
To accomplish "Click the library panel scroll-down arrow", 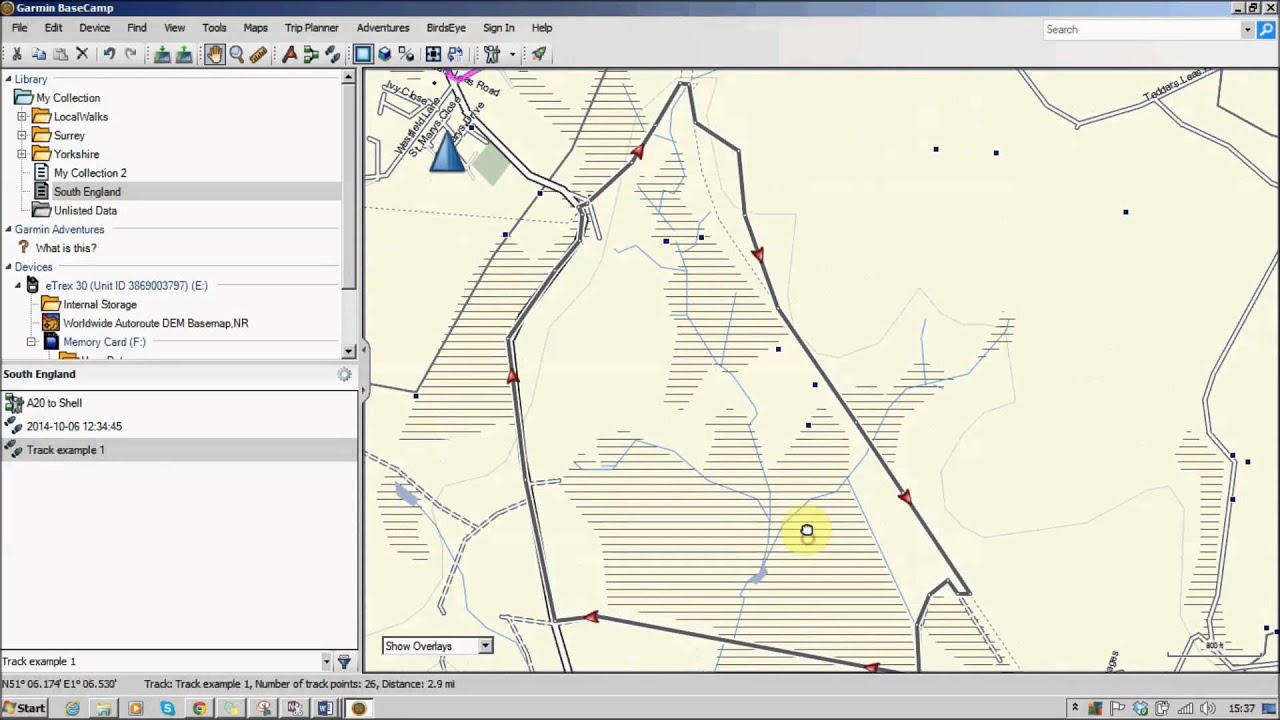I will point(348,351).
